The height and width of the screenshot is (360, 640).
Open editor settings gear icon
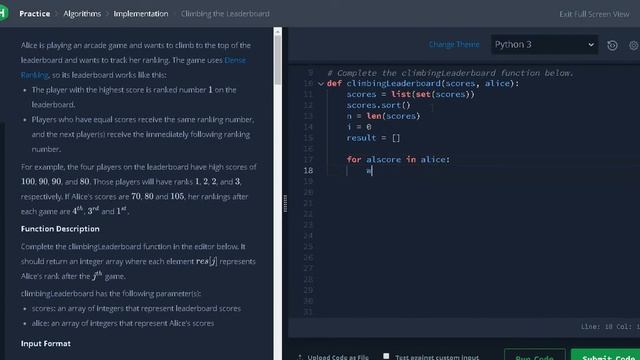(634, 45)
